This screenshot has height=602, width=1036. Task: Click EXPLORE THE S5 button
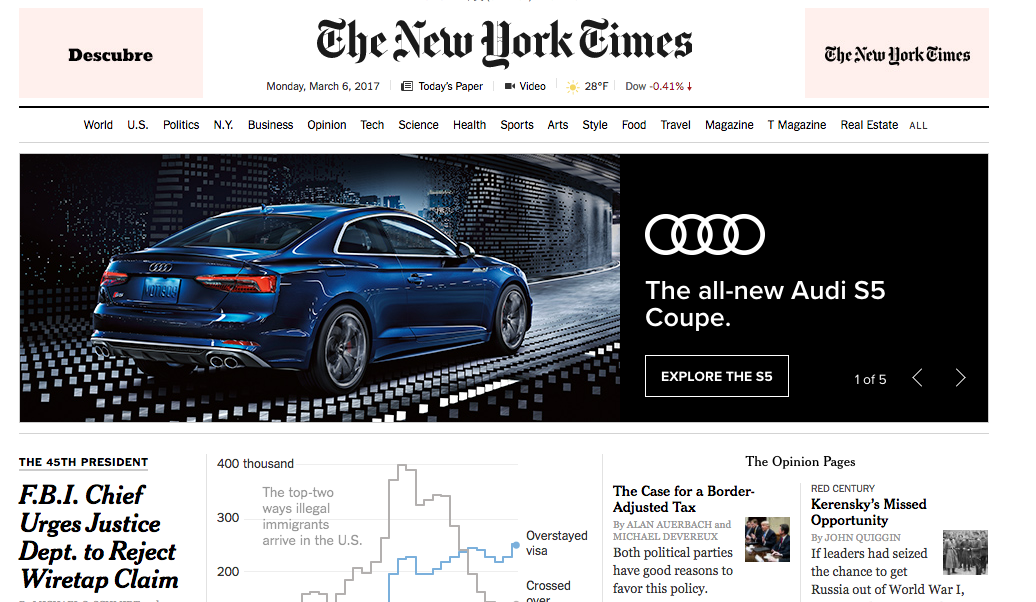tap(717, 376)
